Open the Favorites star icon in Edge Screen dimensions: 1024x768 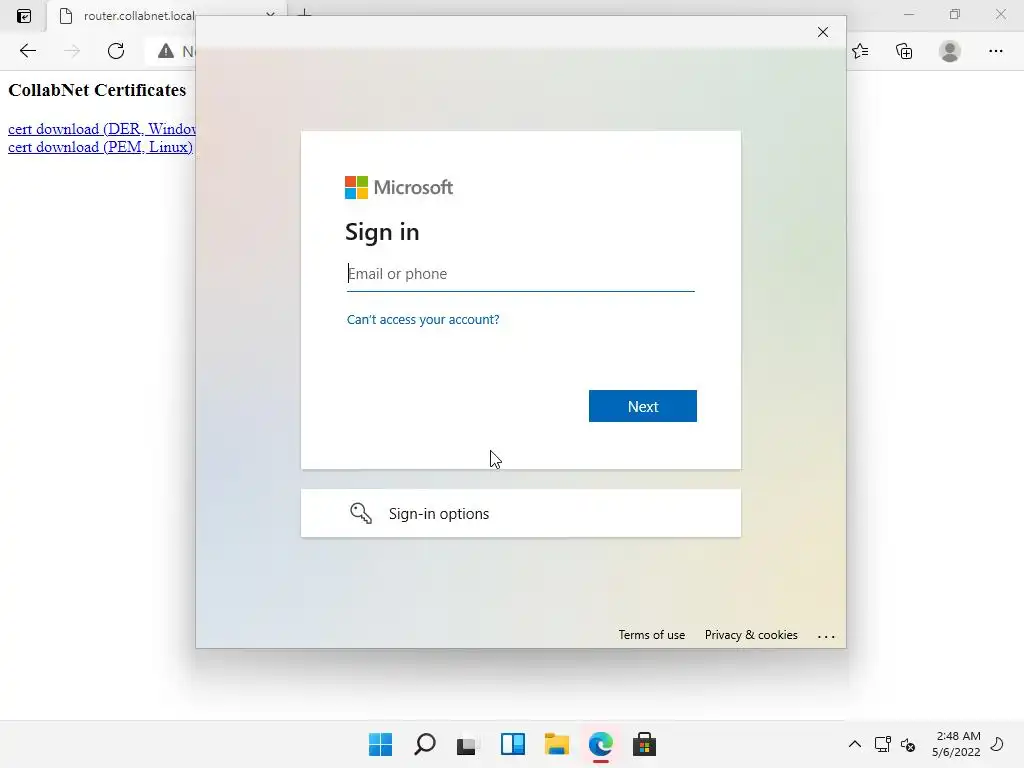pyautogui.click(x=861, y=51)
